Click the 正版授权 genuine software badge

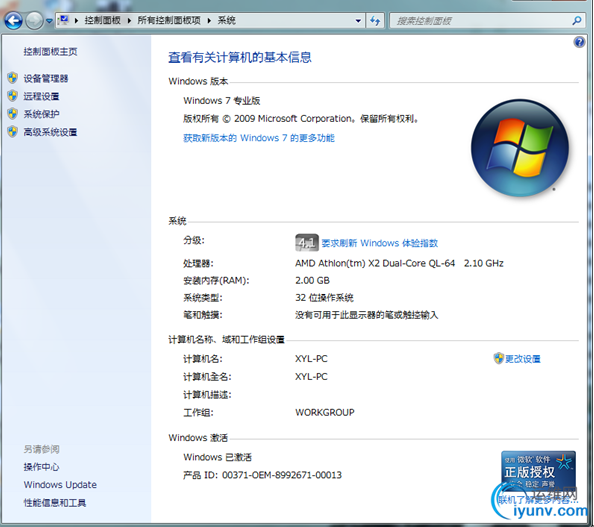pos(538,470)
